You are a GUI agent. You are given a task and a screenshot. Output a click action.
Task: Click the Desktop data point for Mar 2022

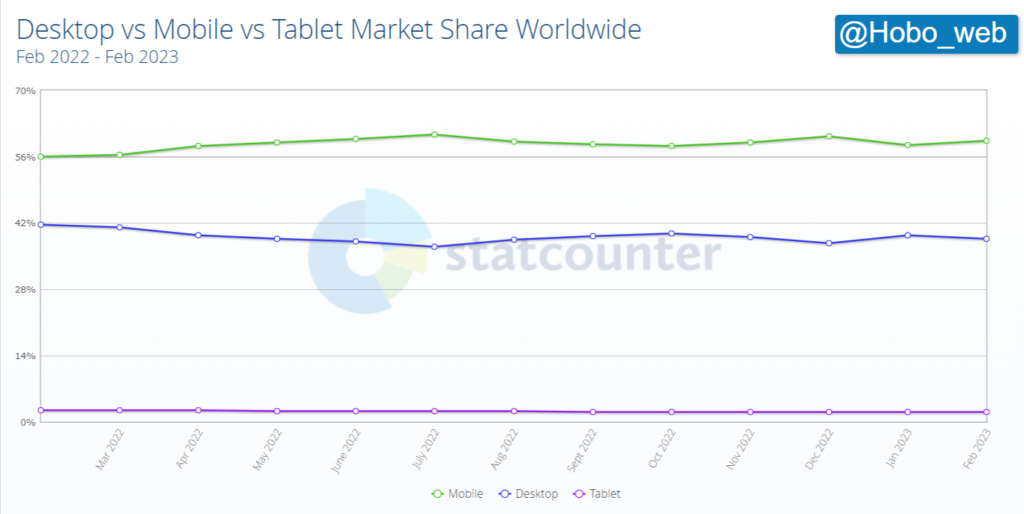tap(120, 227)
